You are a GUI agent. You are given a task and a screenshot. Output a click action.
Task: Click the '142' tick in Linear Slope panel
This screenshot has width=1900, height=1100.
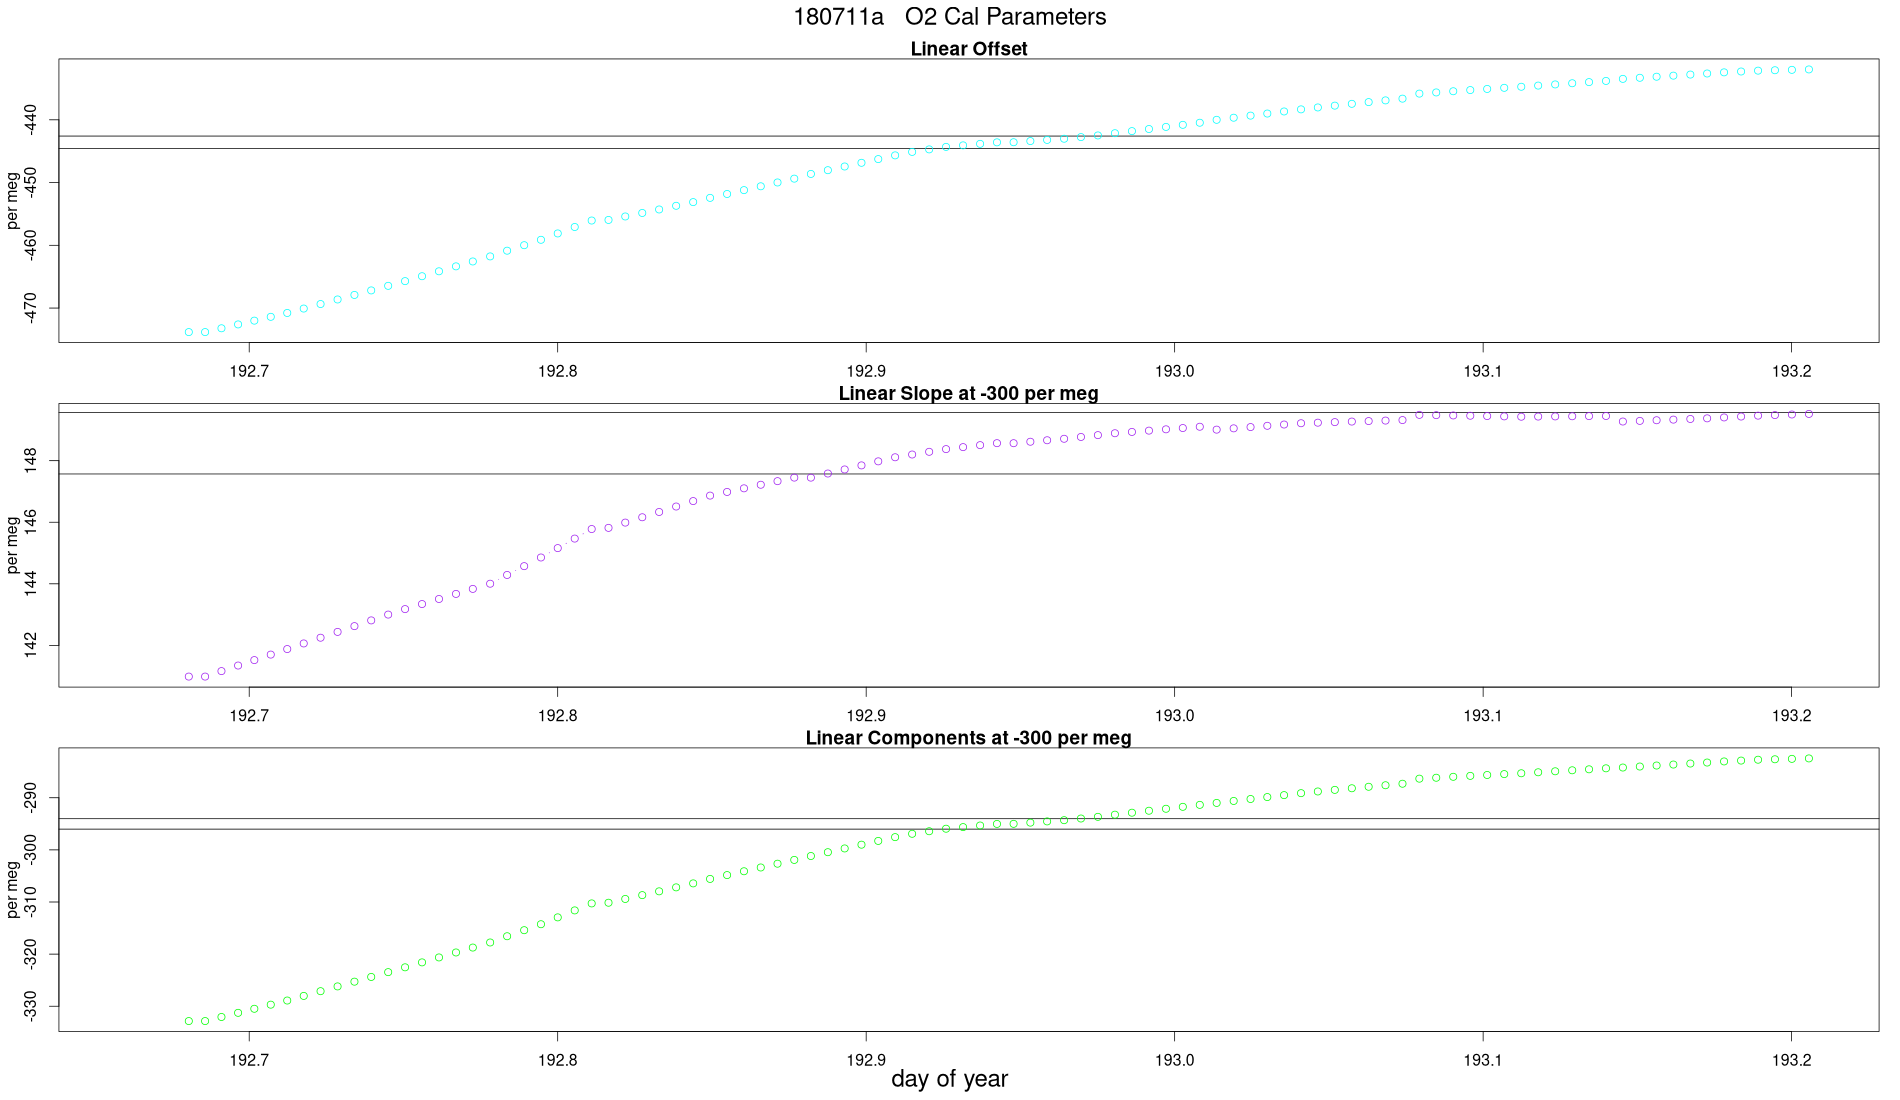30,645
